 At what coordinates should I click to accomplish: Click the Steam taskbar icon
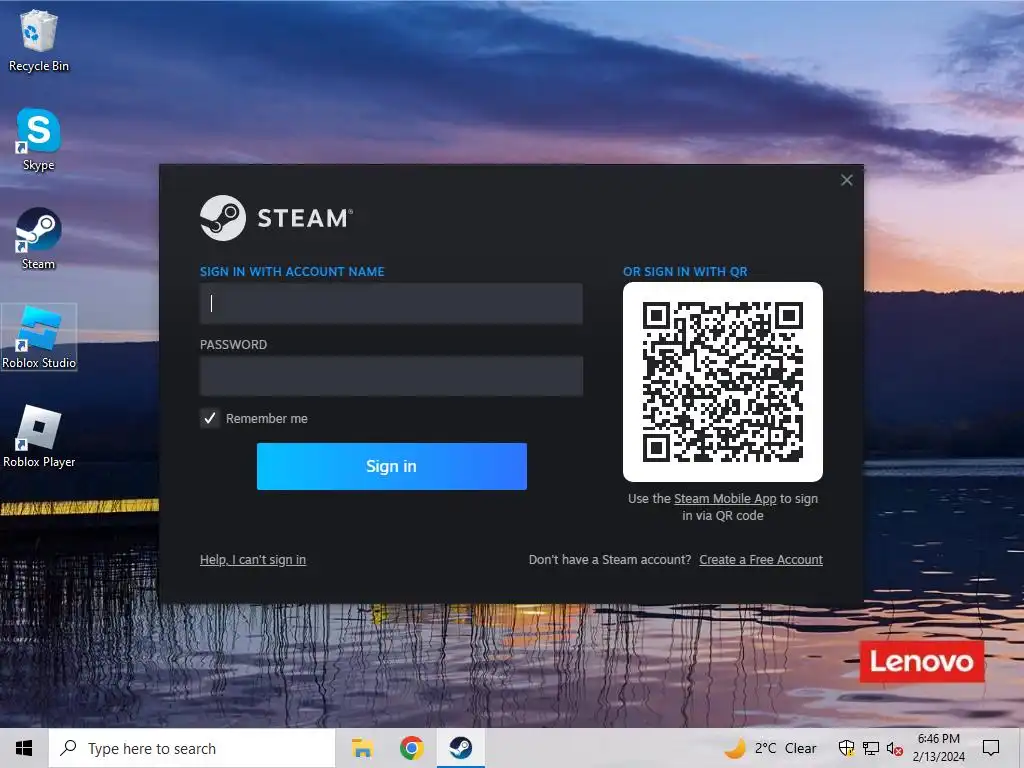(x=460, y=748)
